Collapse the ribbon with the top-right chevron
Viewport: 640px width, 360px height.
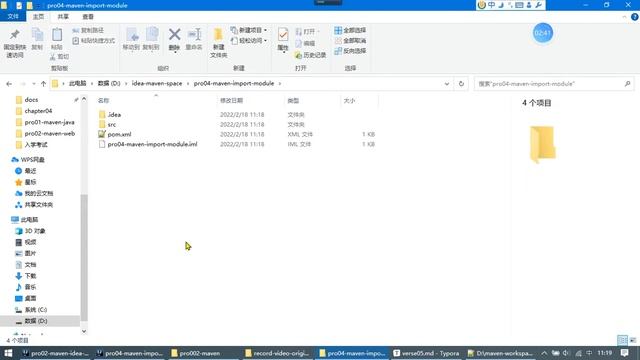(x=624, y=17)
